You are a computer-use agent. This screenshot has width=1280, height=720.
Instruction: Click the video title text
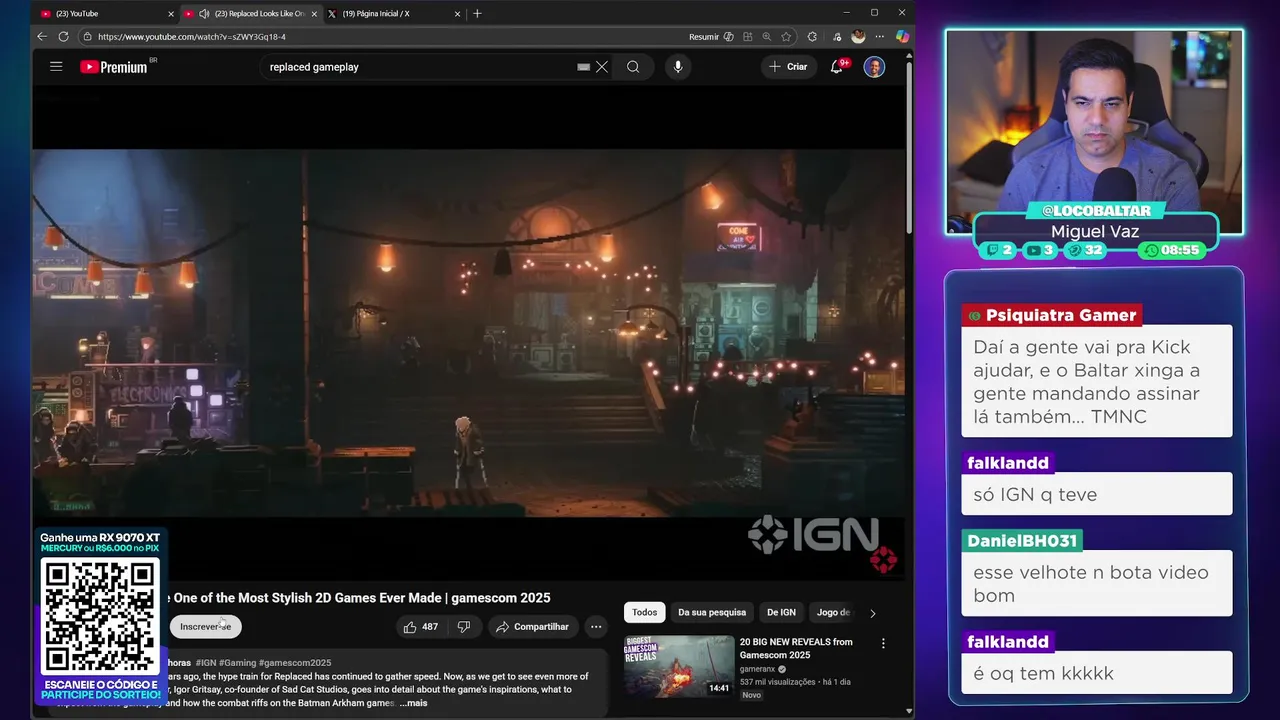(362, 598)
